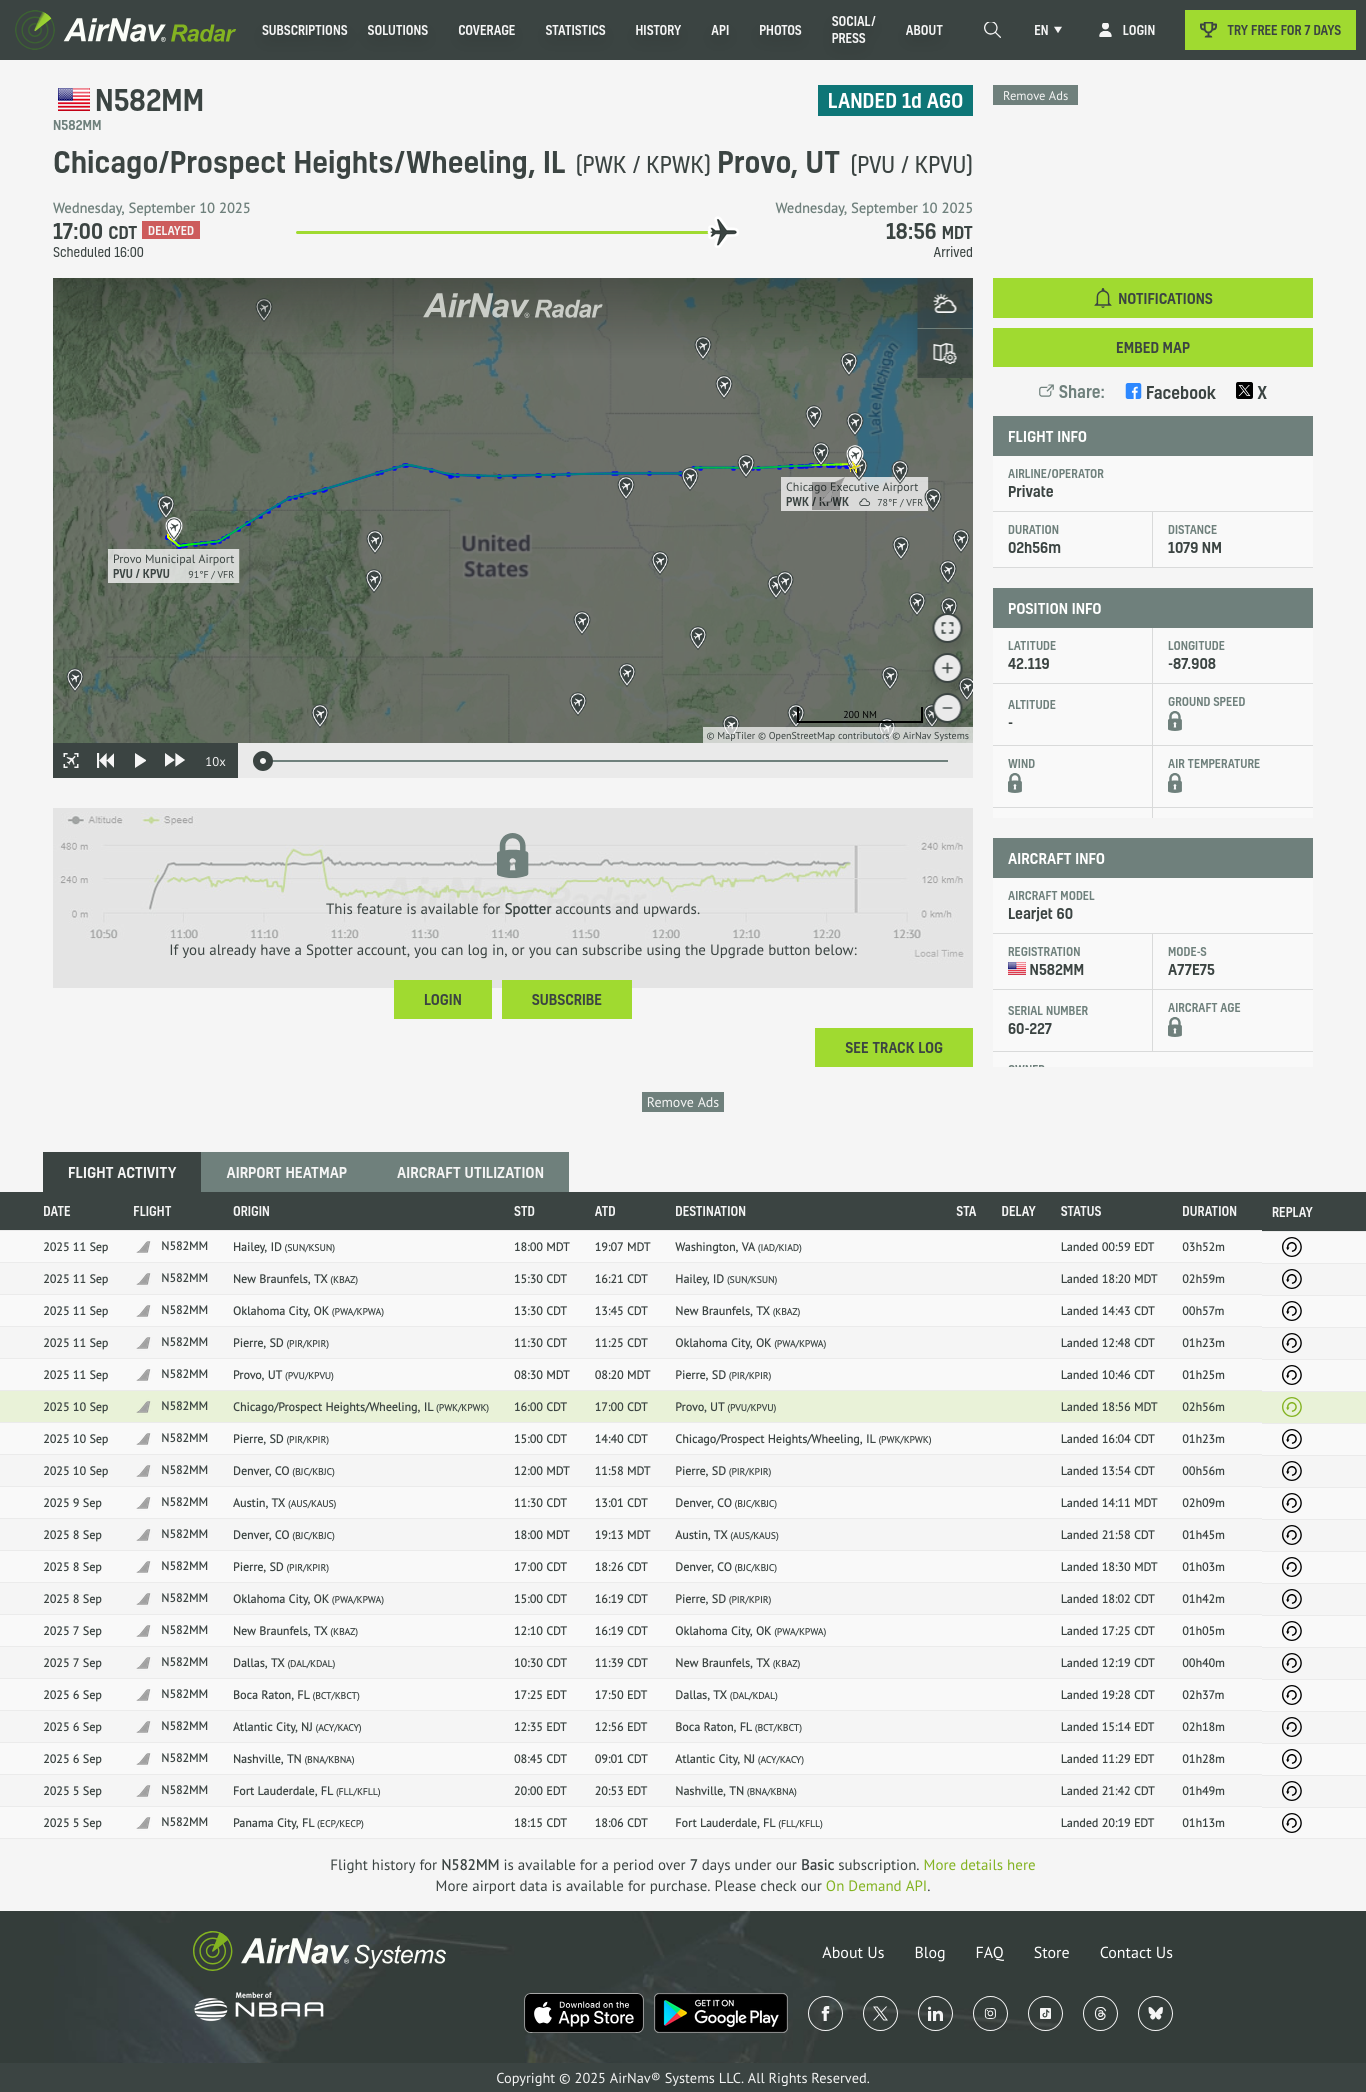This screenshot has height=2092, width=1366.
Task: Replay the Hailey to Washington flight
Action: (1292, 1247)
